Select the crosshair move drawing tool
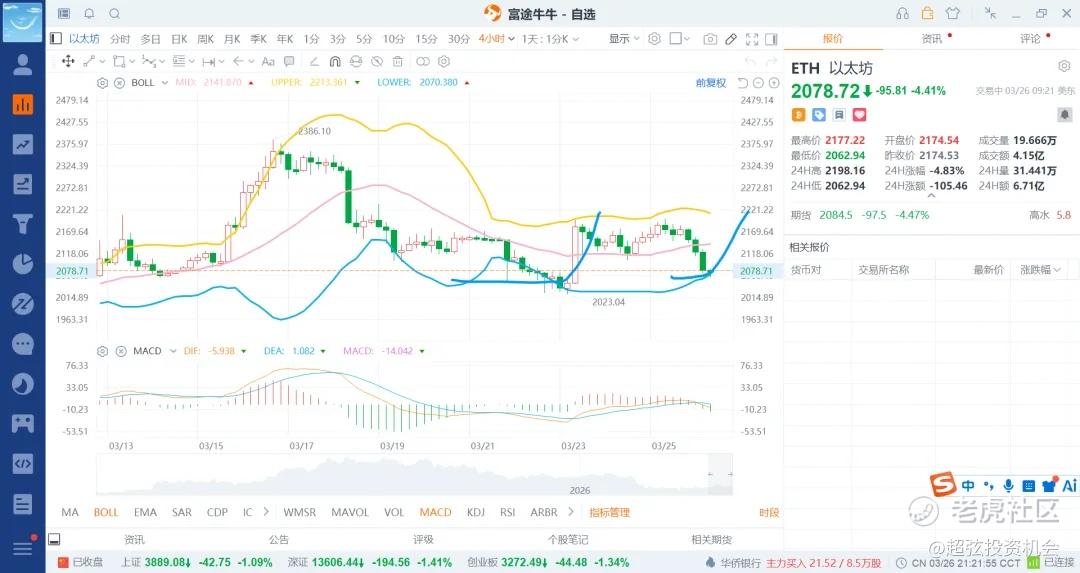This screenshot has width=1080, height=573. [x=68, y=61]
